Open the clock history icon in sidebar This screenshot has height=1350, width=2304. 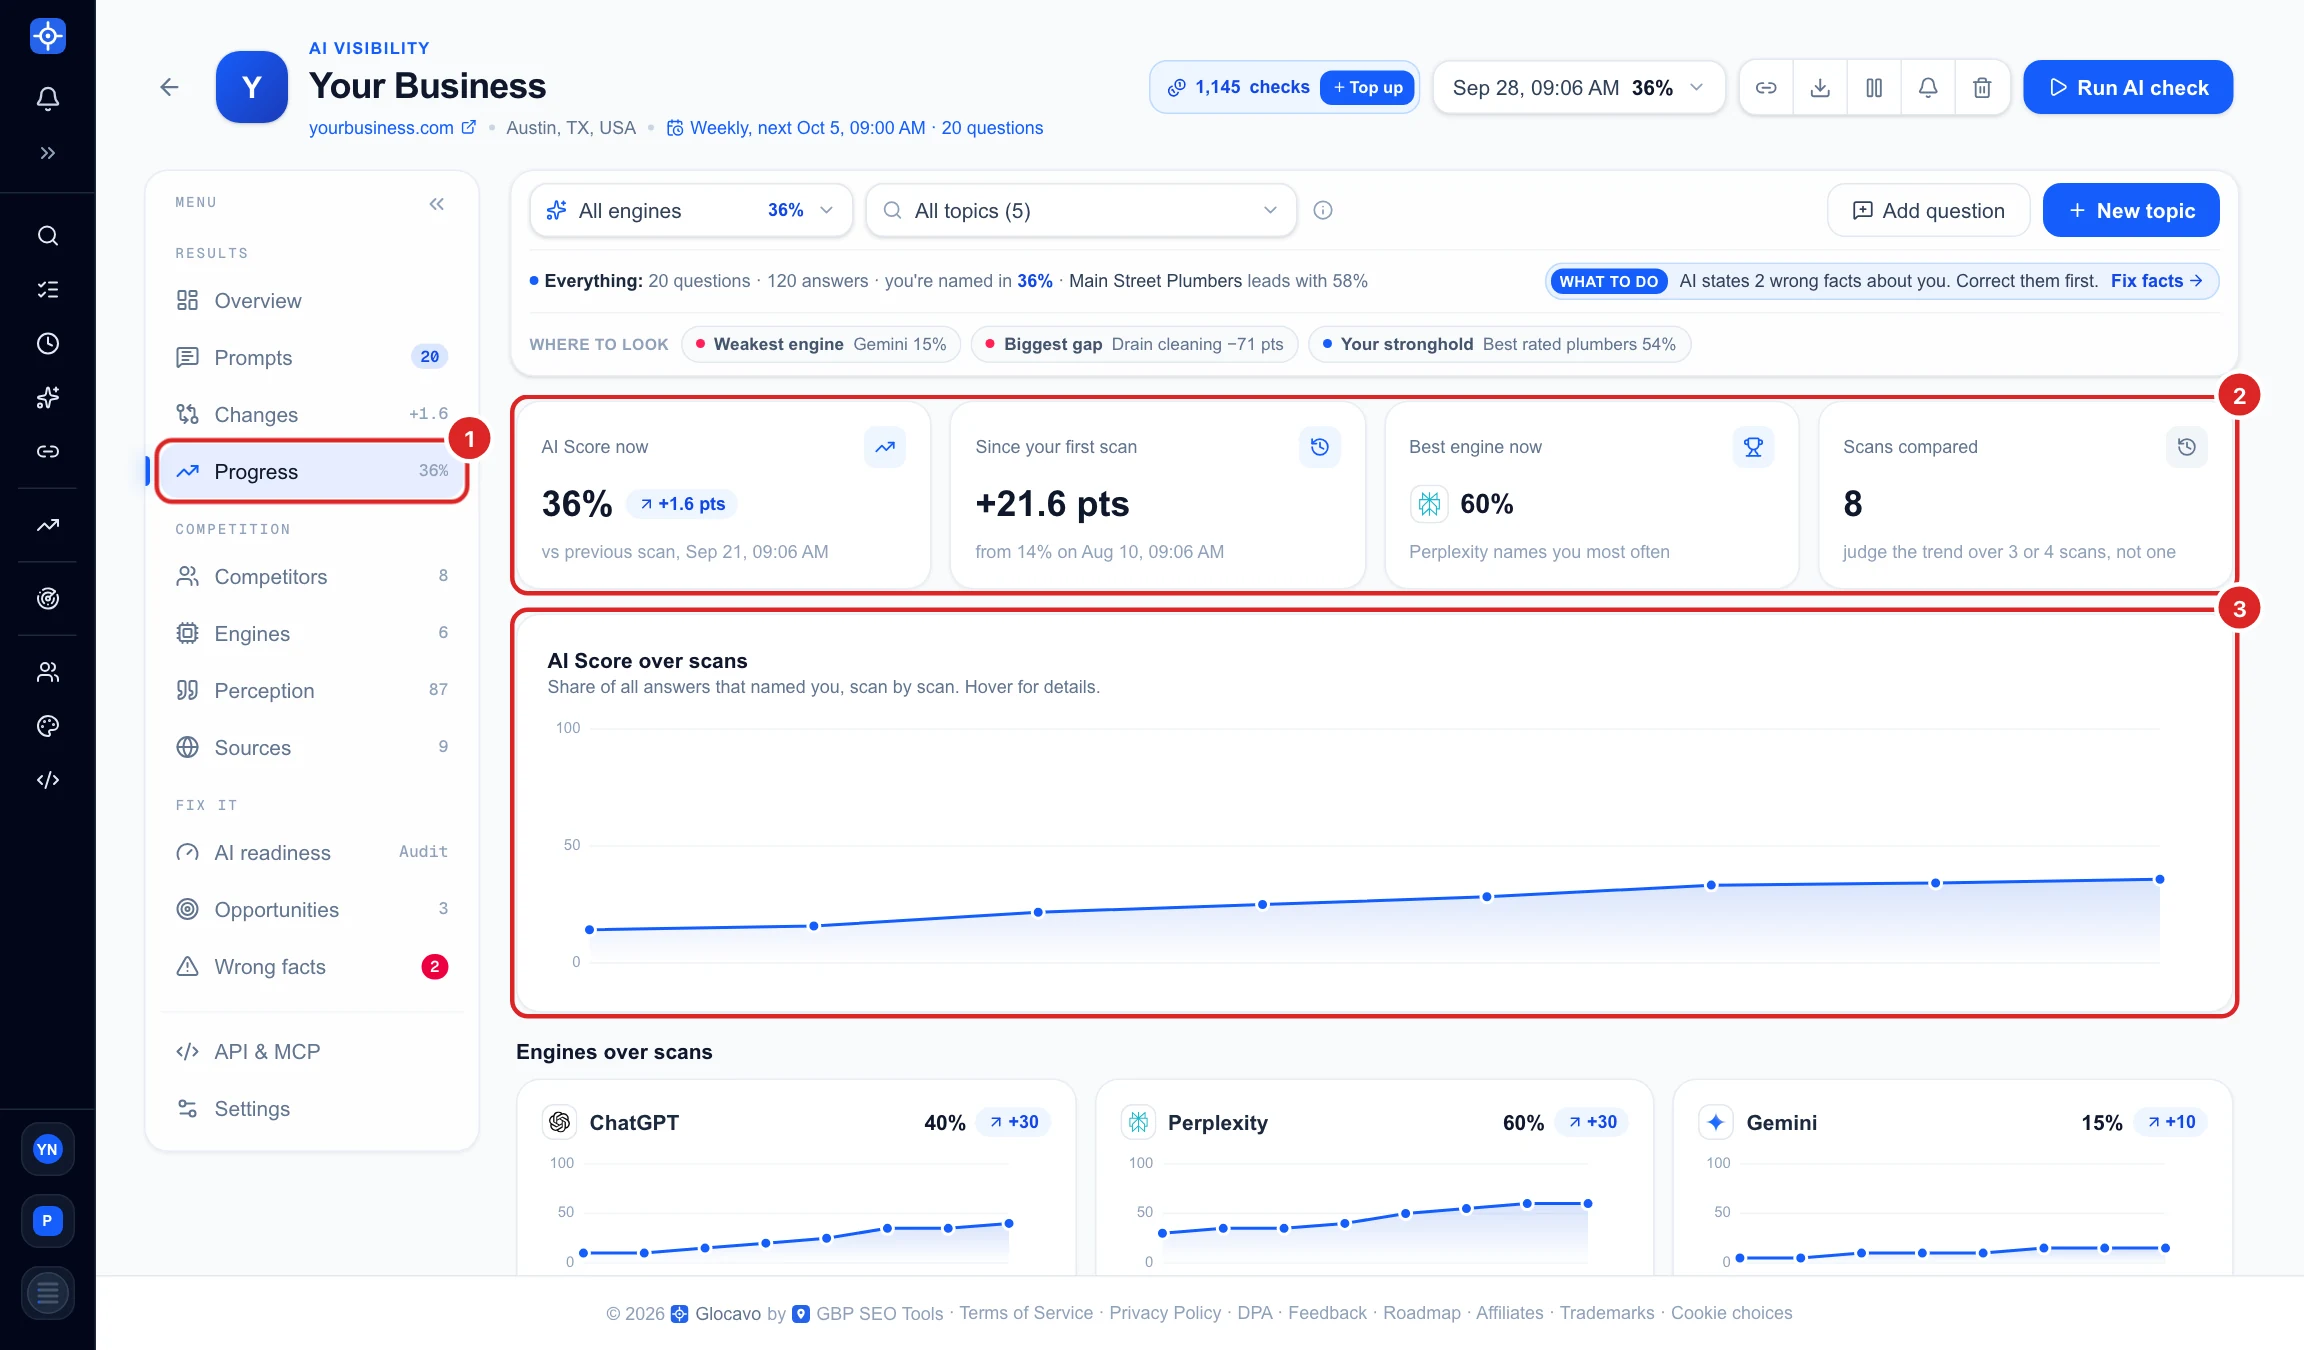click(x=47, y=344)
